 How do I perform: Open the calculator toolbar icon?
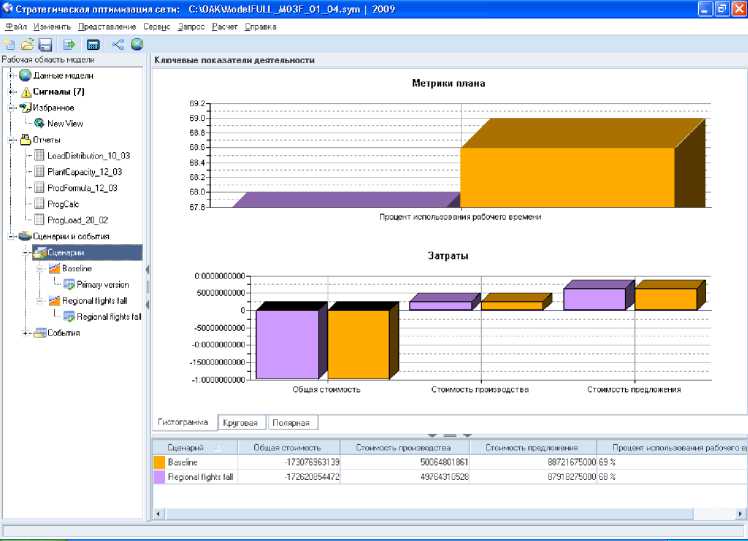[93, 45]
